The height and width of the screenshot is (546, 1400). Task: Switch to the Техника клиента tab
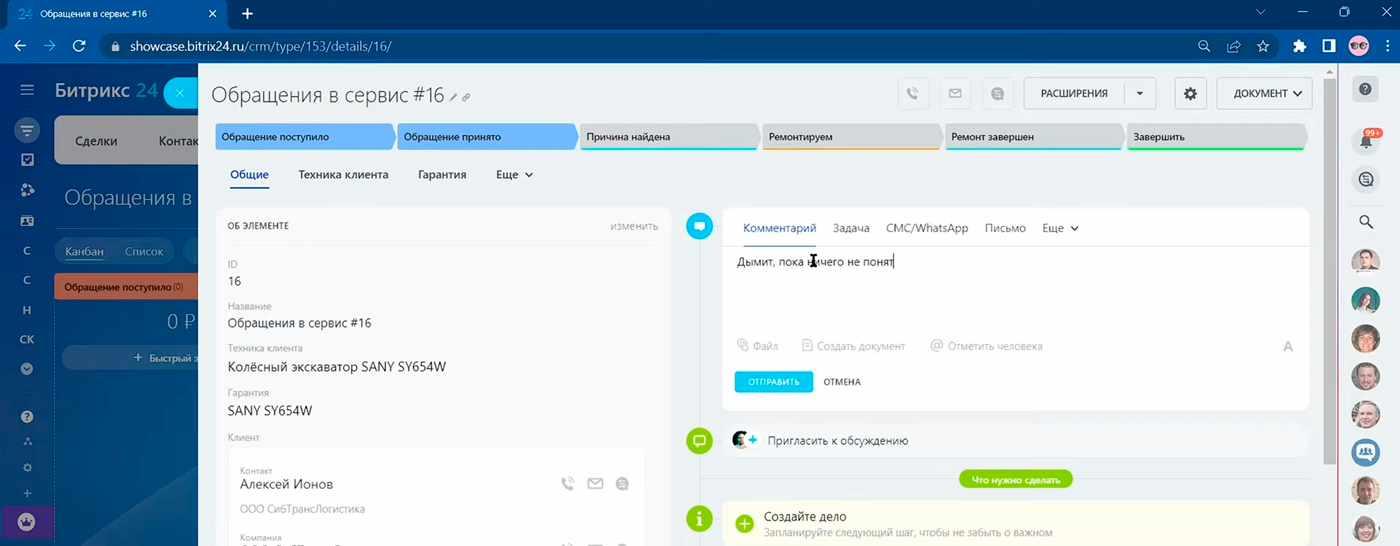(x=343, y=174)
